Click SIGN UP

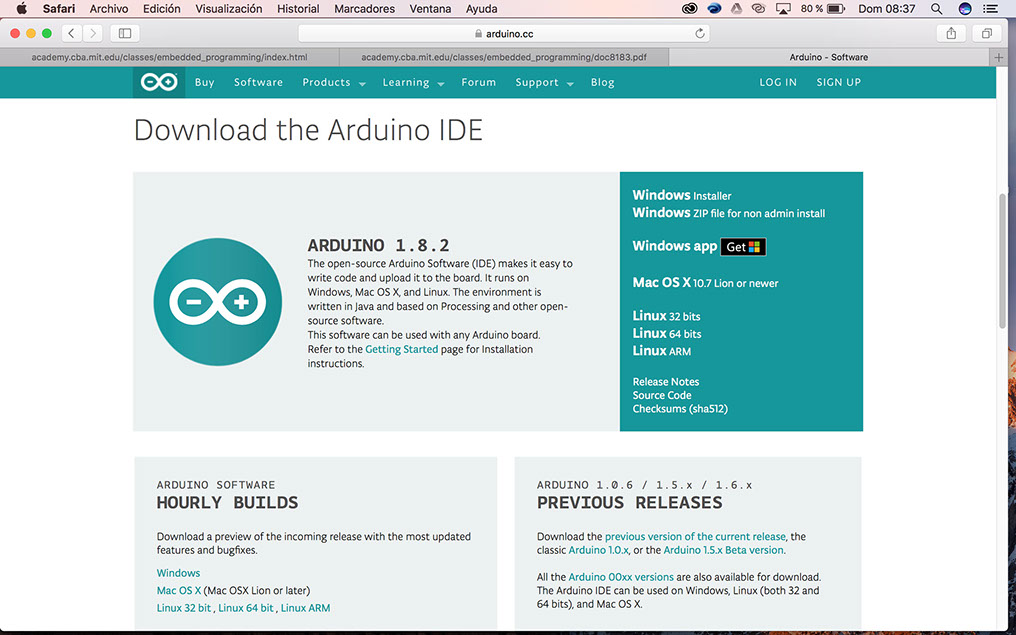tap(838, 82)
